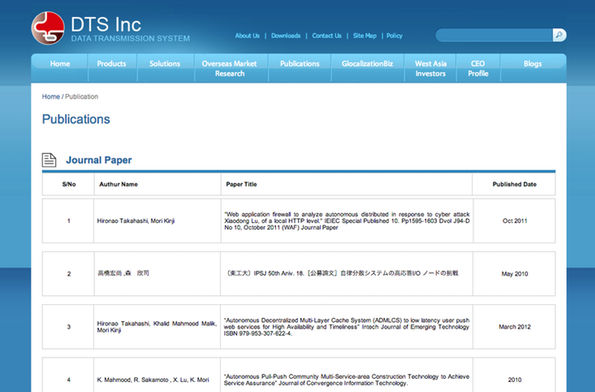Click the Publication breadcrumb text
The height and width of the screenshot is (392, 595).
(x=82, y=96)
